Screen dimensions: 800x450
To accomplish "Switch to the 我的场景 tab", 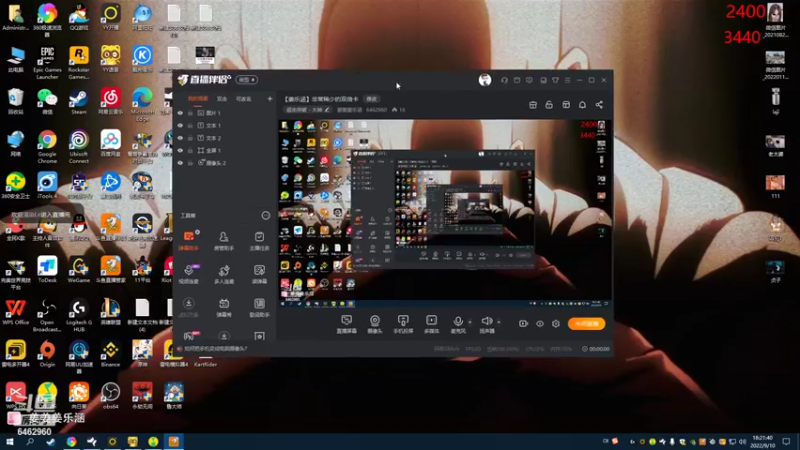I will pyautogui.click(x=198, y=99).
